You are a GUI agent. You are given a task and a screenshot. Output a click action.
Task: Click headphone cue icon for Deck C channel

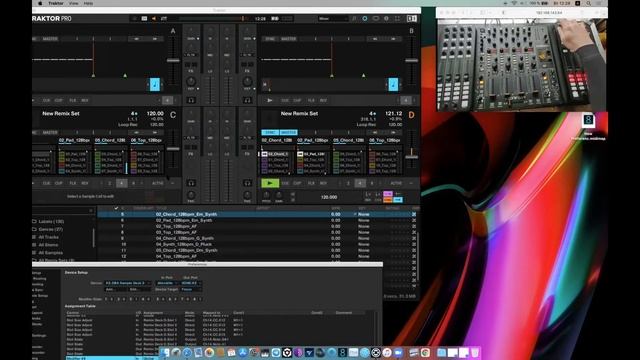click(191, 183)
